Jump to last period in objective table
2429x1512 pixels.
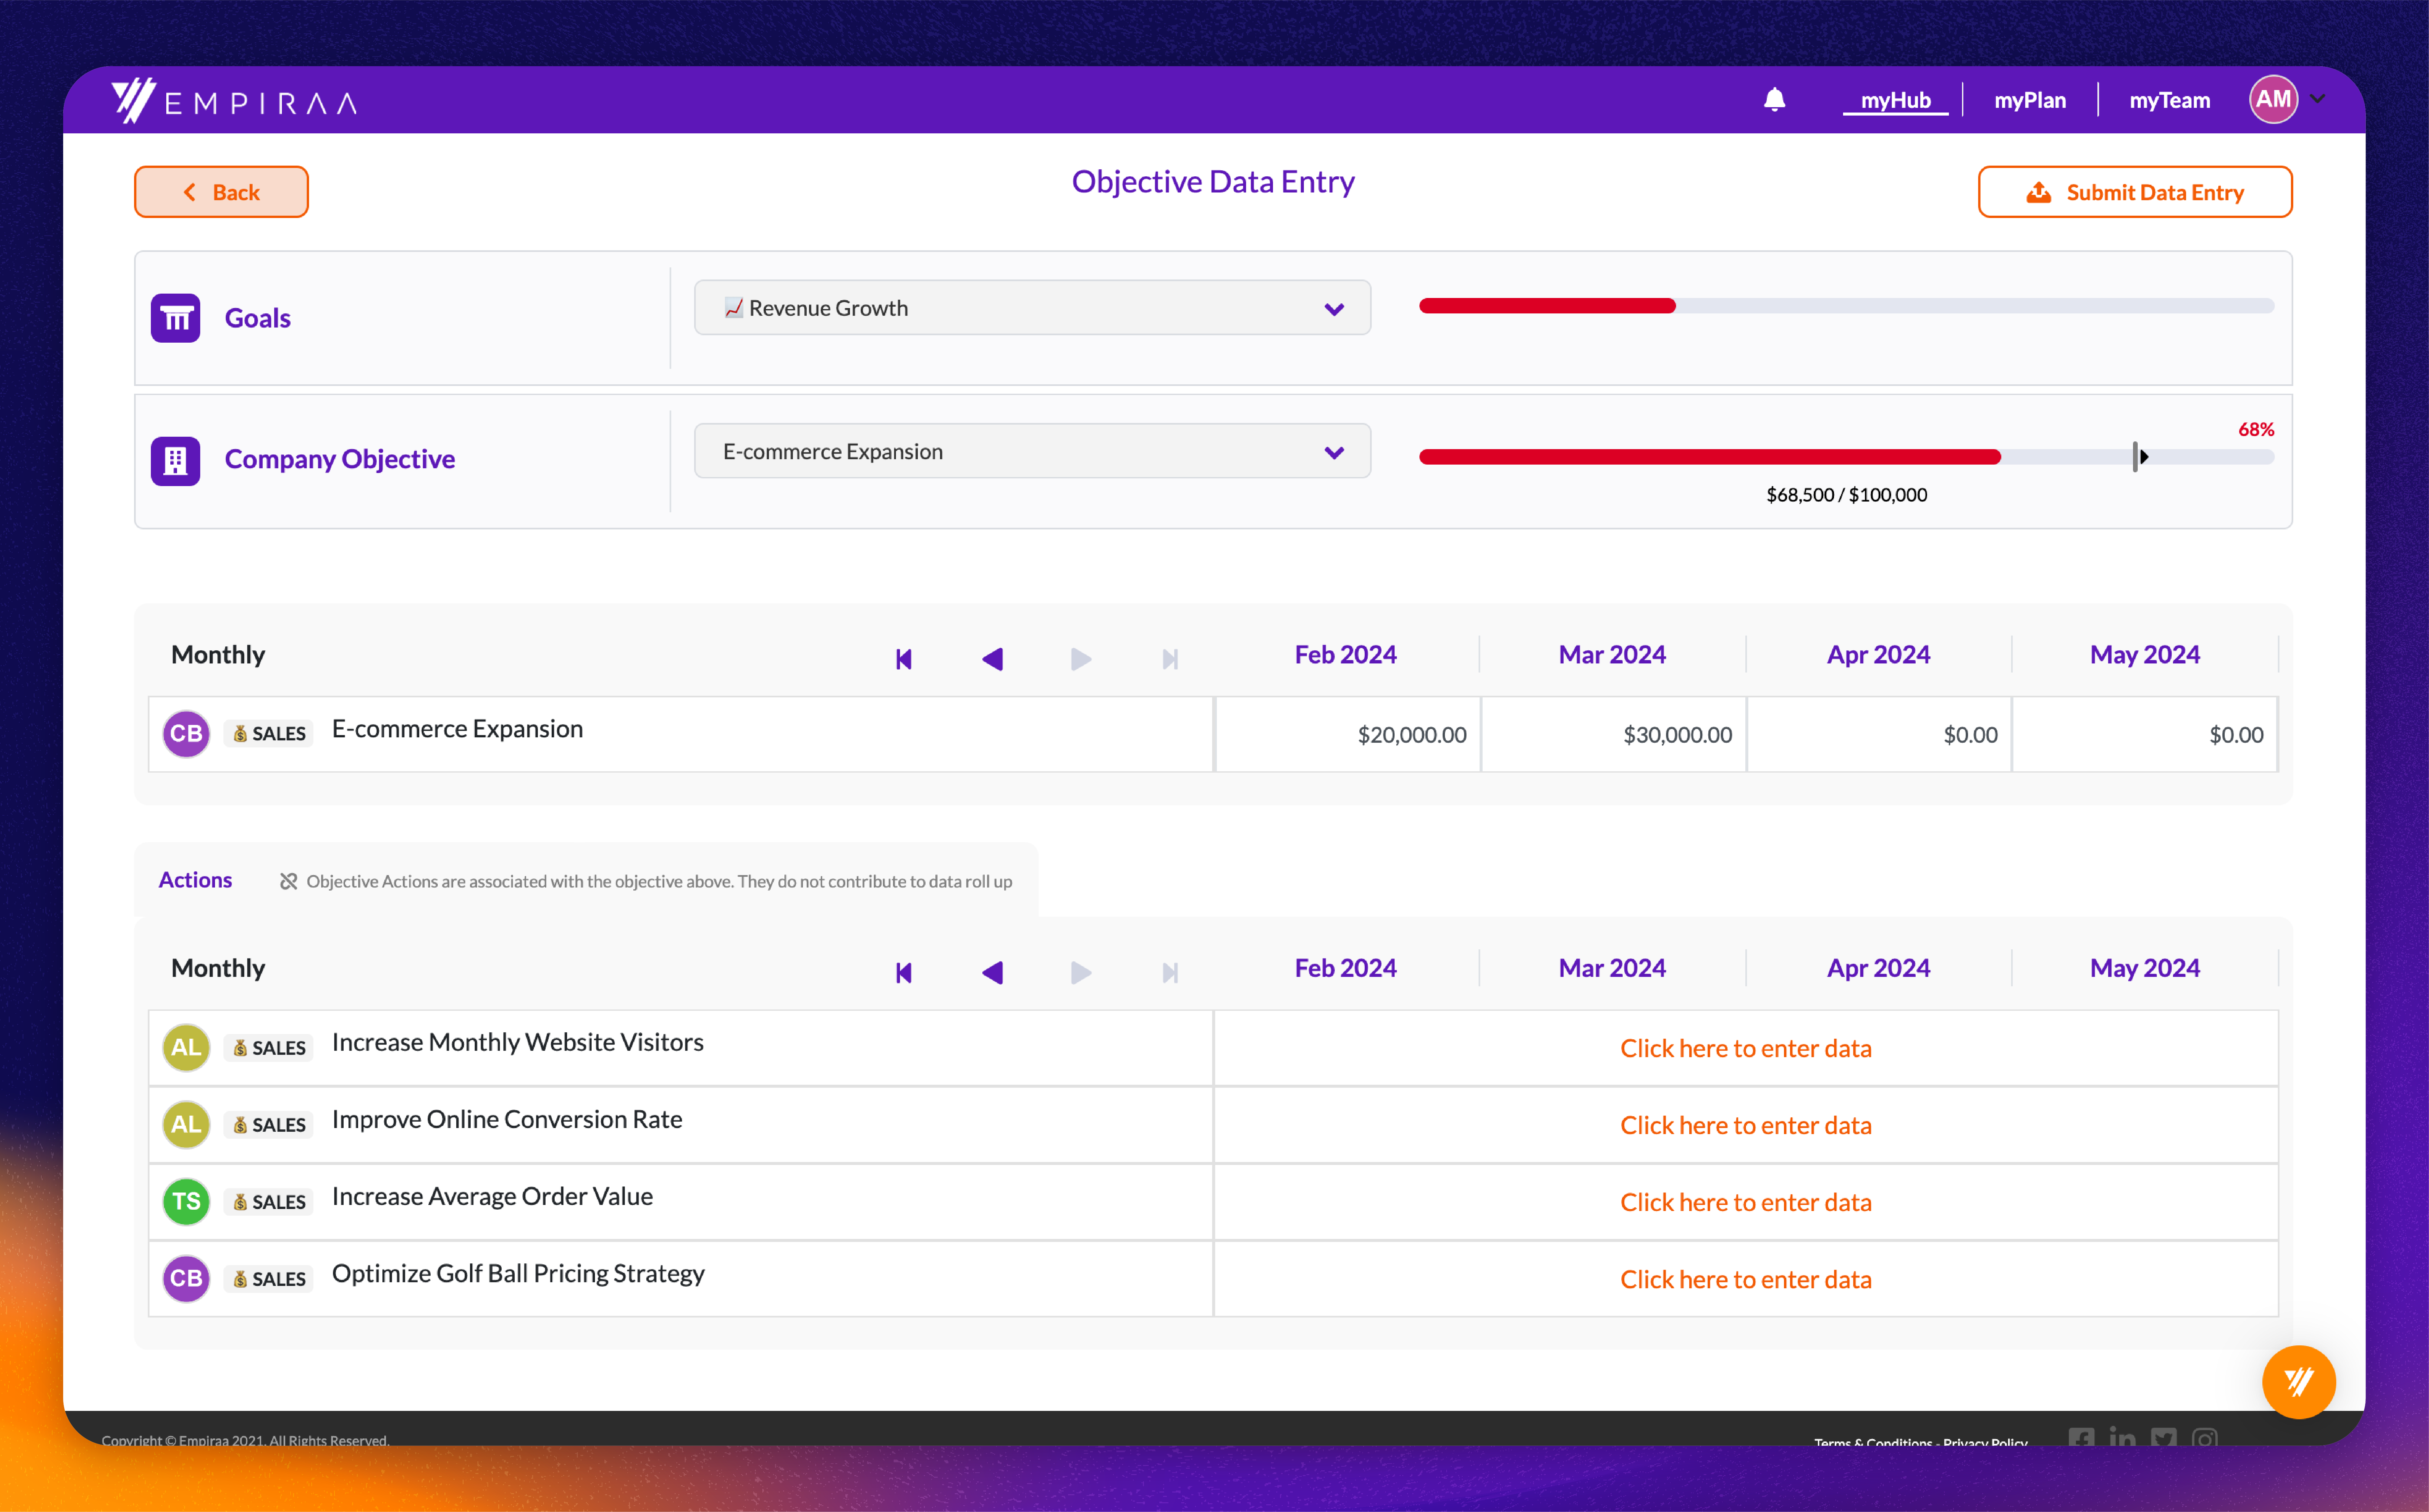pos(1170,659)
